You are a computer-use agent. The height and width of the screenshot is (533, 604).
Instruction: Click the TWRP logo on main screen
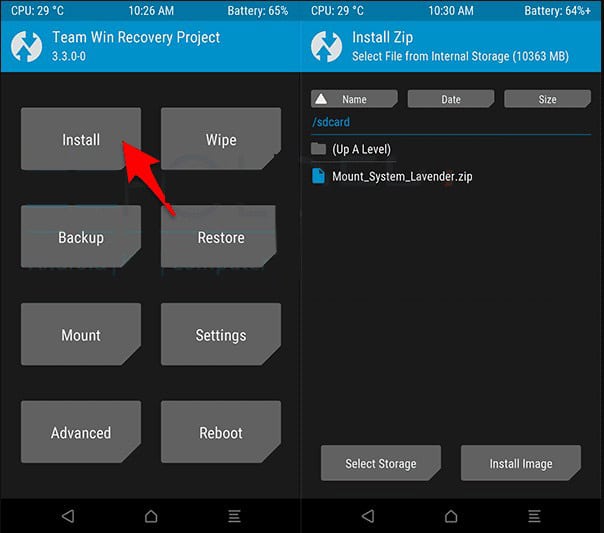(26, 47)
